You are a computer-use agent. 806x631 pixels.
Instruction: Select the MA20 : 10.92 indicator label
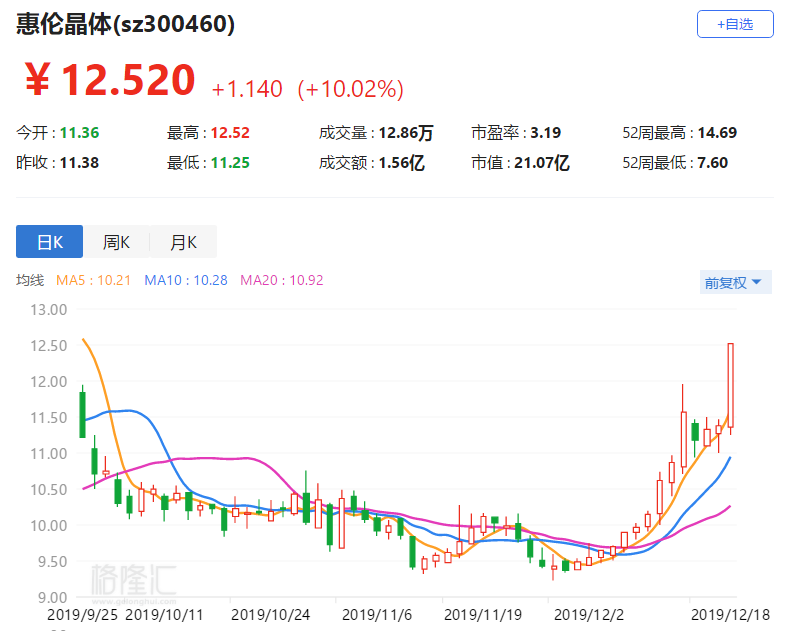pyautogui.click(x=282, y=280)
